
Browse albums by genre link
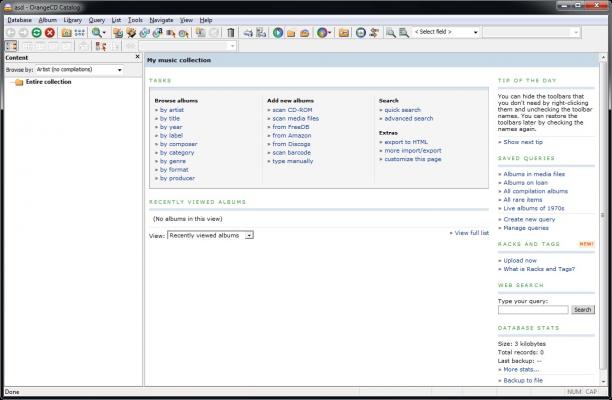click(173, 161)
